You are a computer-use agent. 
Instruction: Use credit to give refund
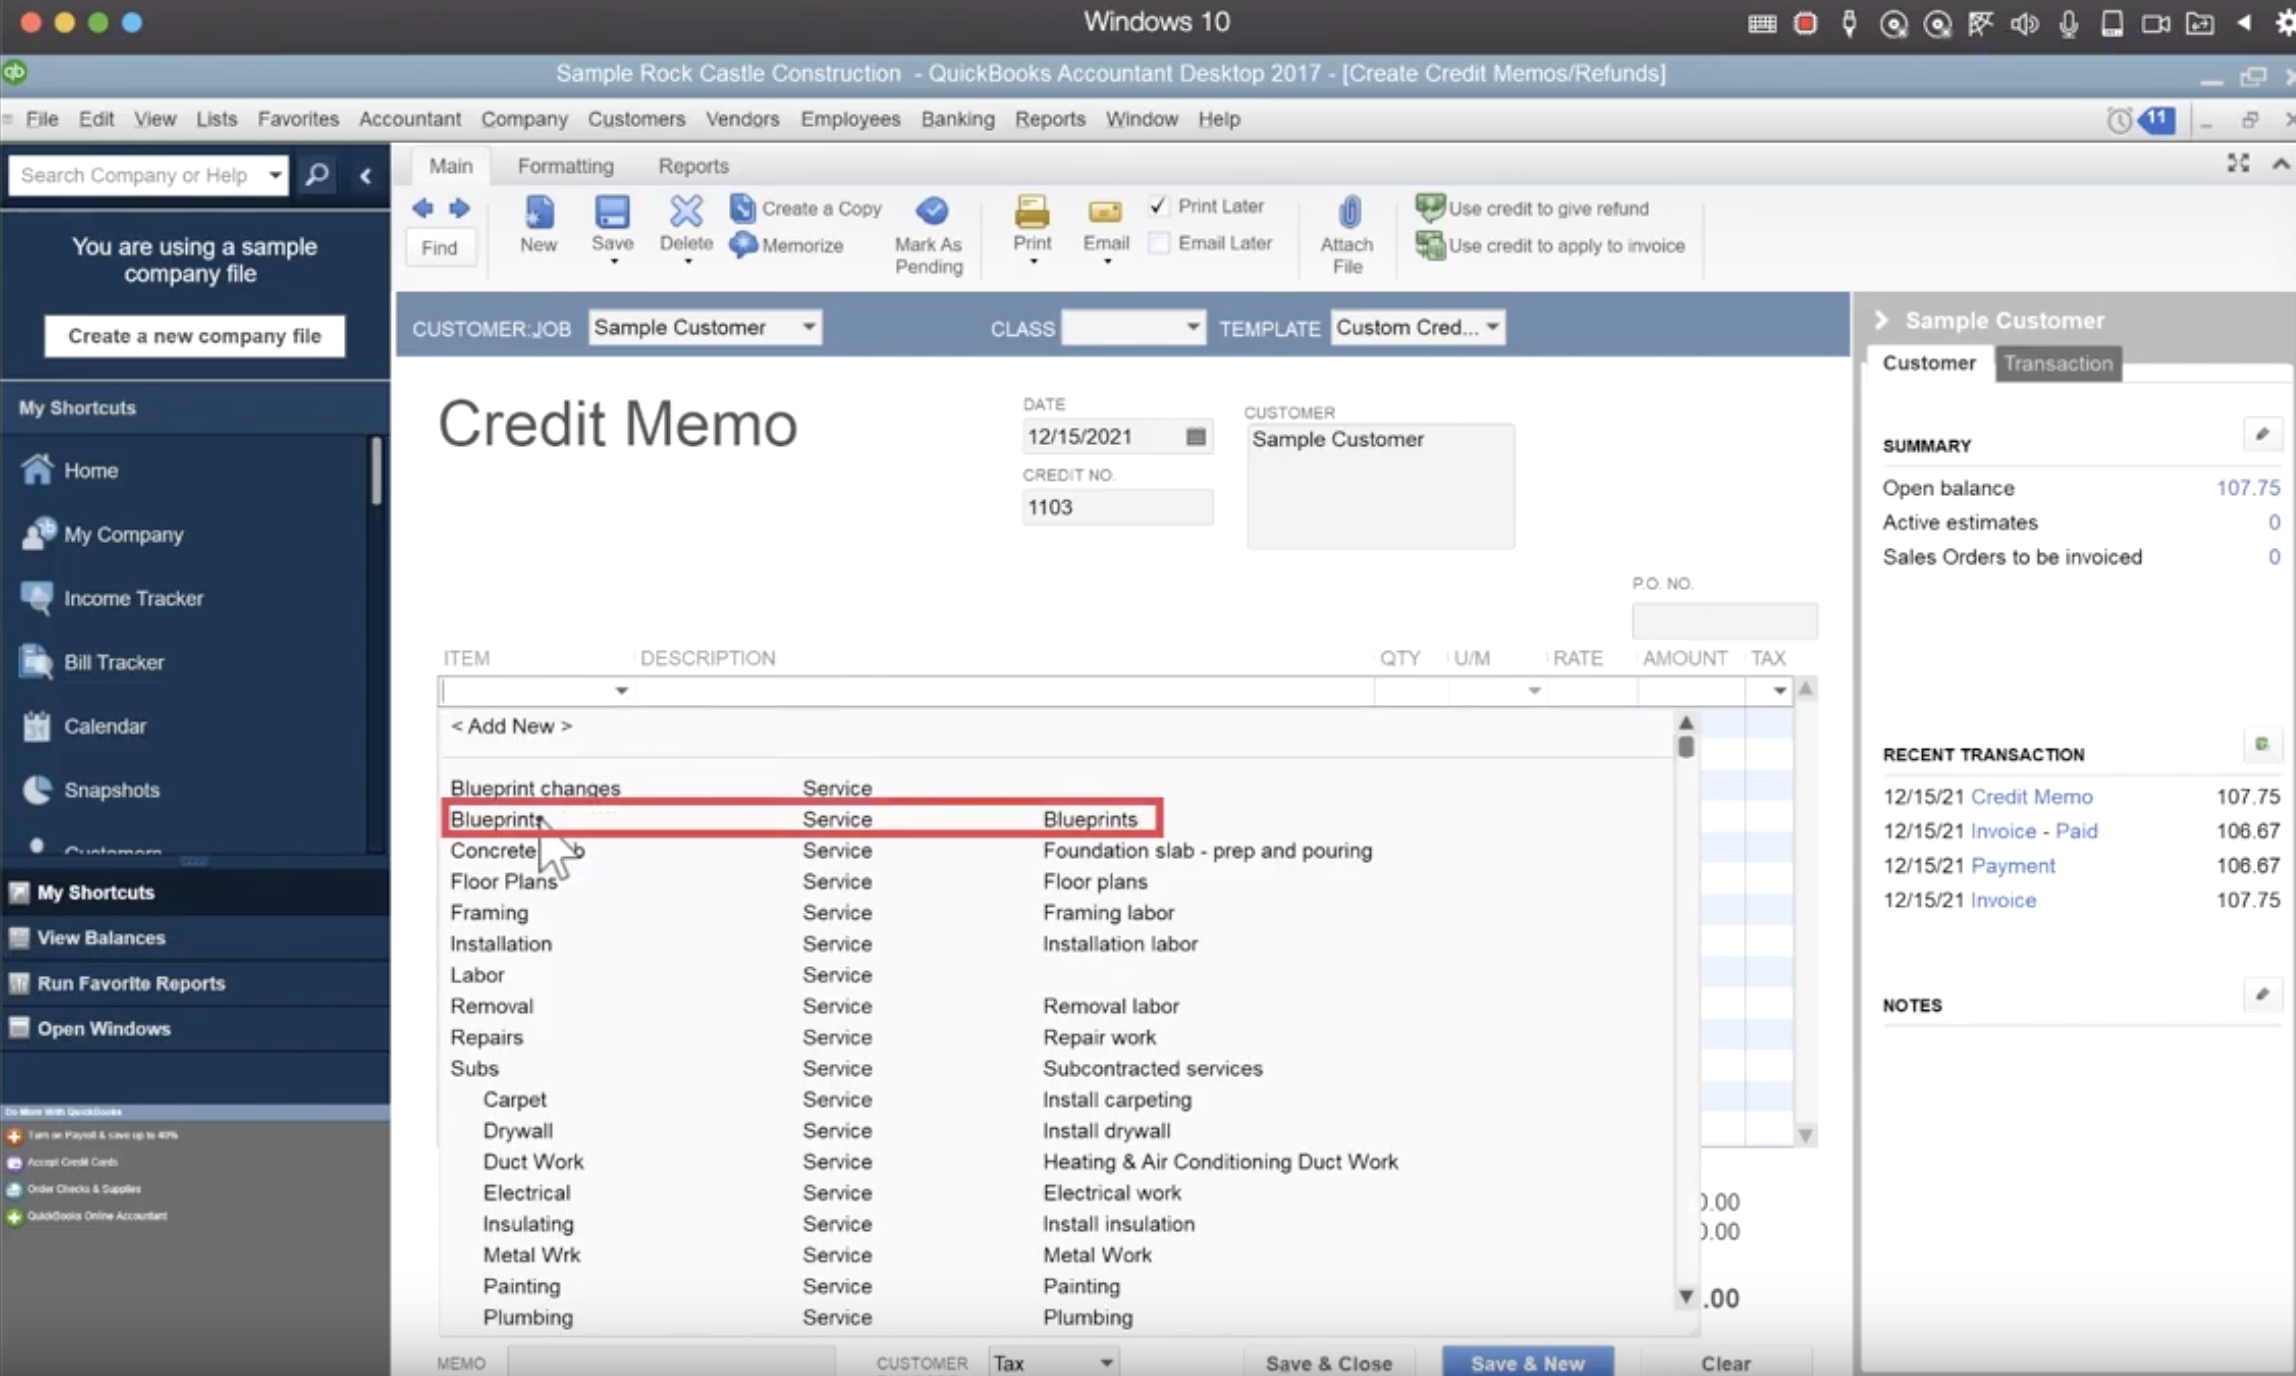pyautogui.click(x=1532, y=208)
